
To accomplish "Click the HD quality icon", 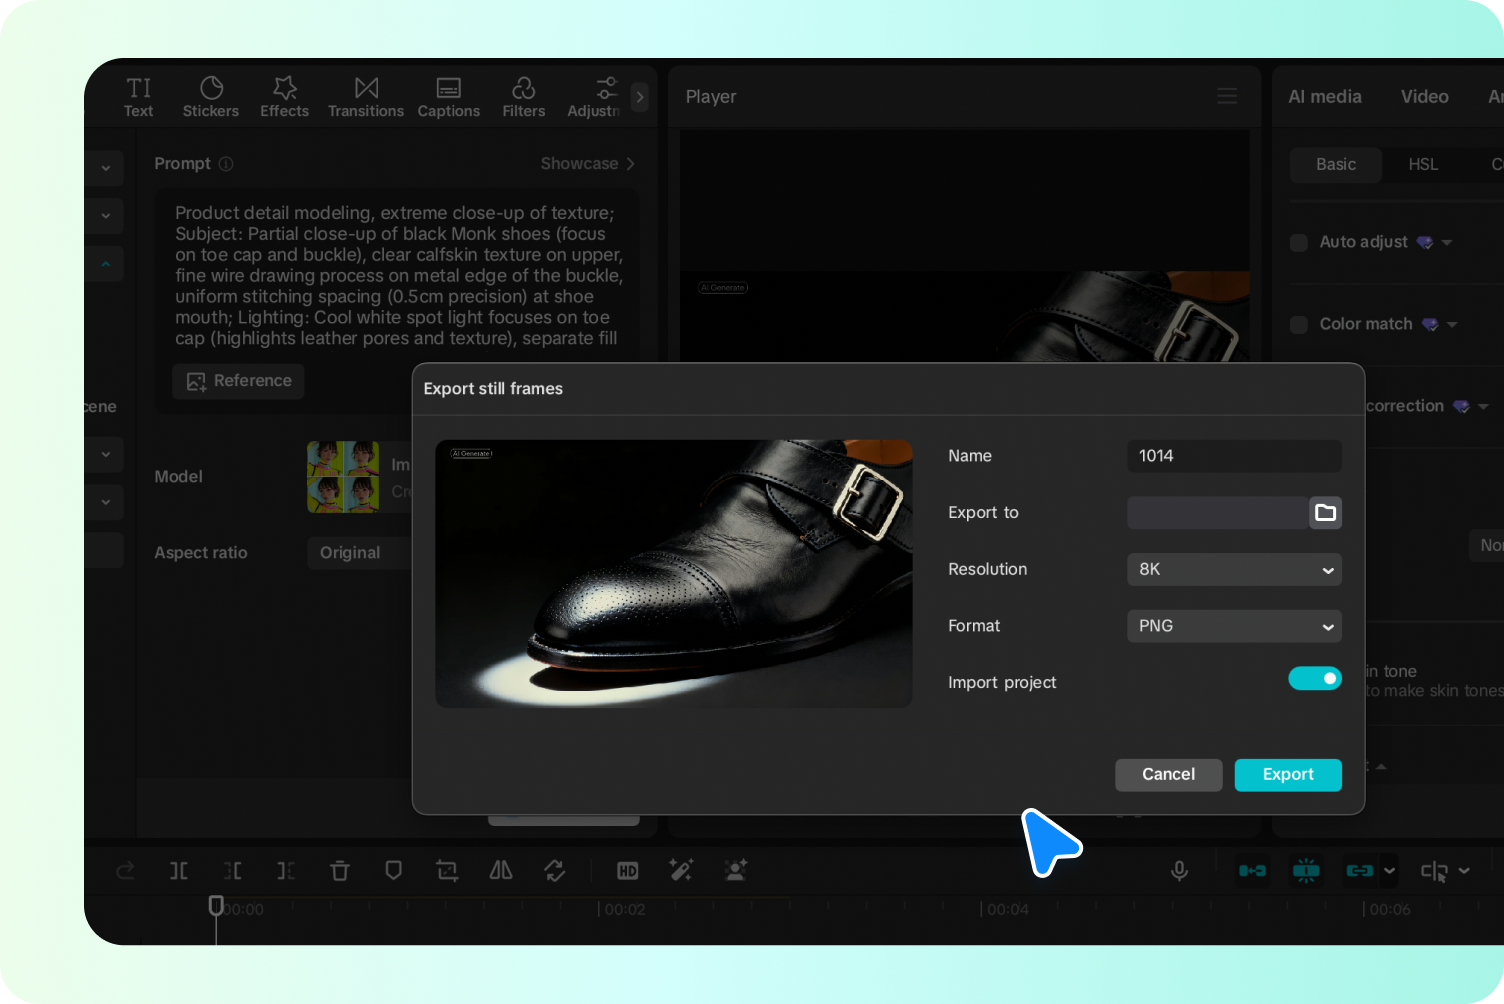I will 627,870.
